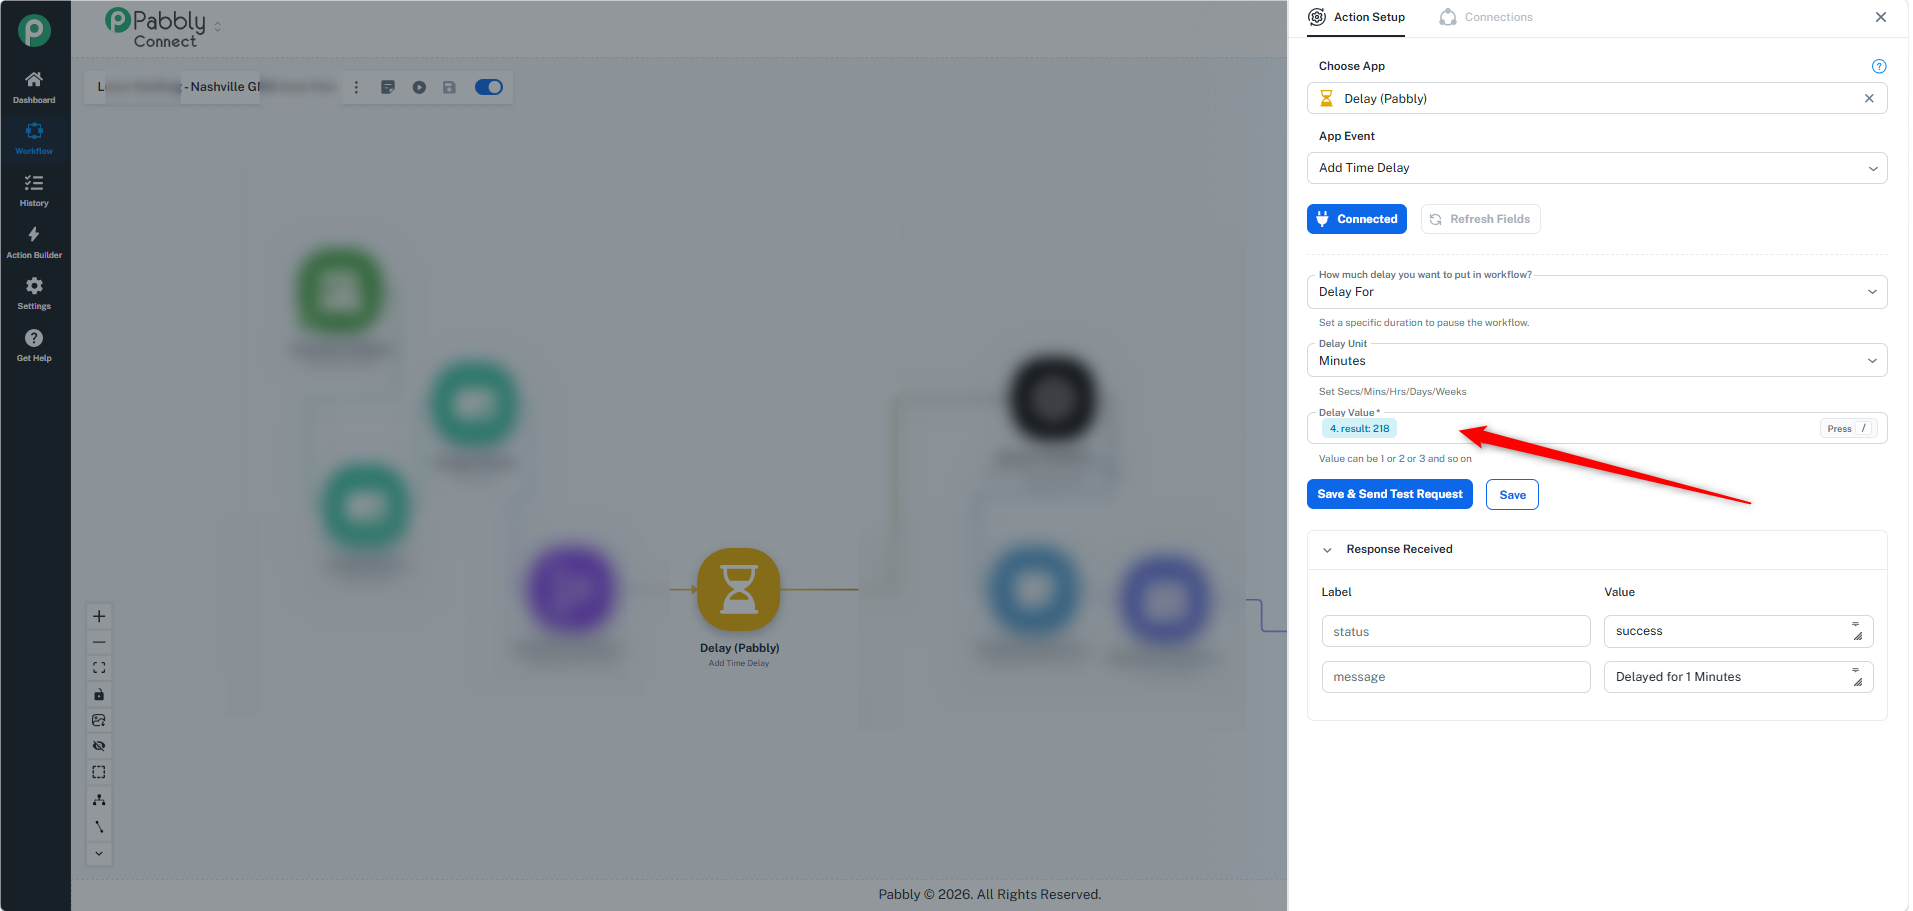The width and height of the screenshot is (1913, 911).
Task: Select the '4. result: 218' mapped tag
Action: point(1359,429)
